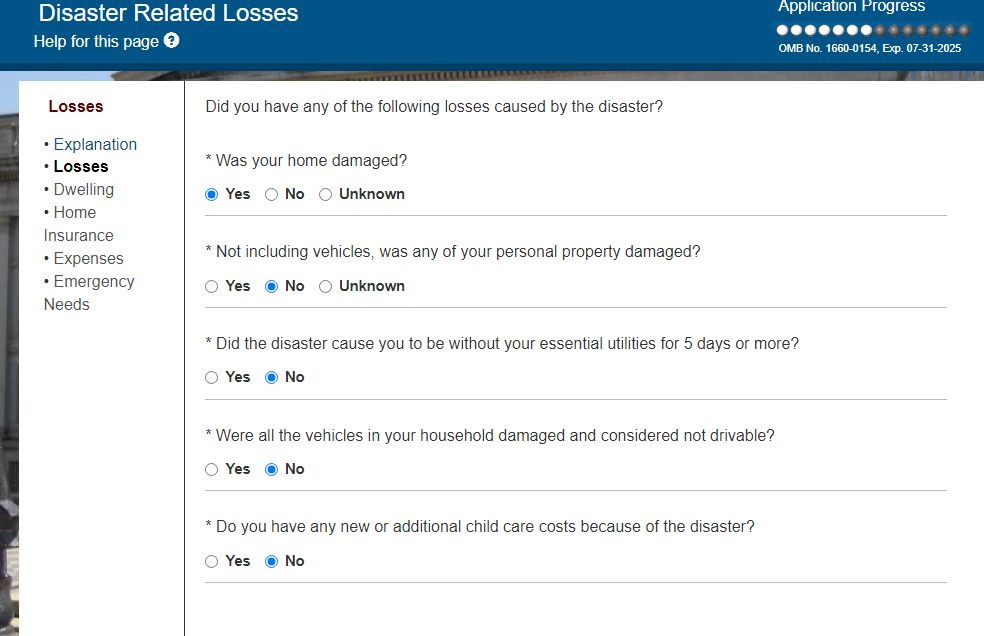Select Yes for home damaged

(212, 195)
